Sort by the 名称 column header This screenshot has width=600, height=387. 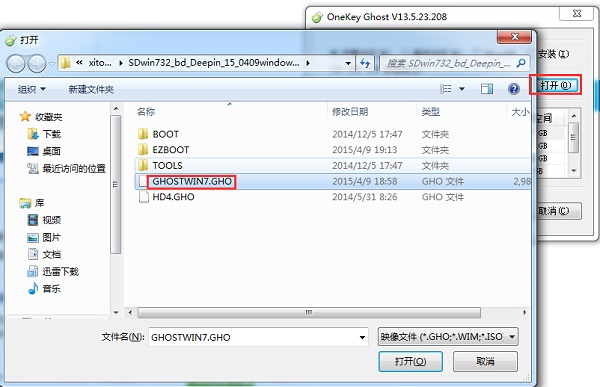click(146, 112)
